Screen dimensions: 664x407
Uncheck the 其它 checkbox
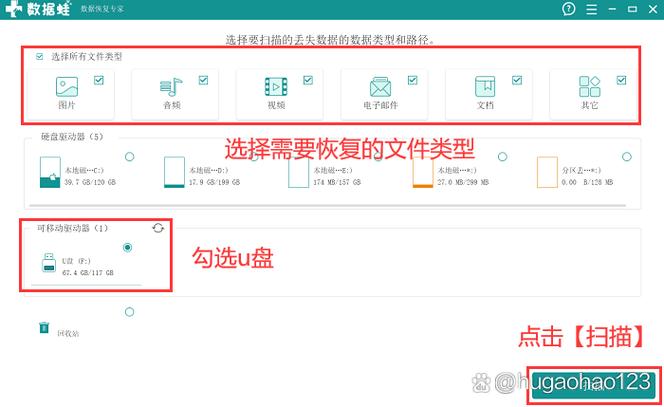(621, 80)
